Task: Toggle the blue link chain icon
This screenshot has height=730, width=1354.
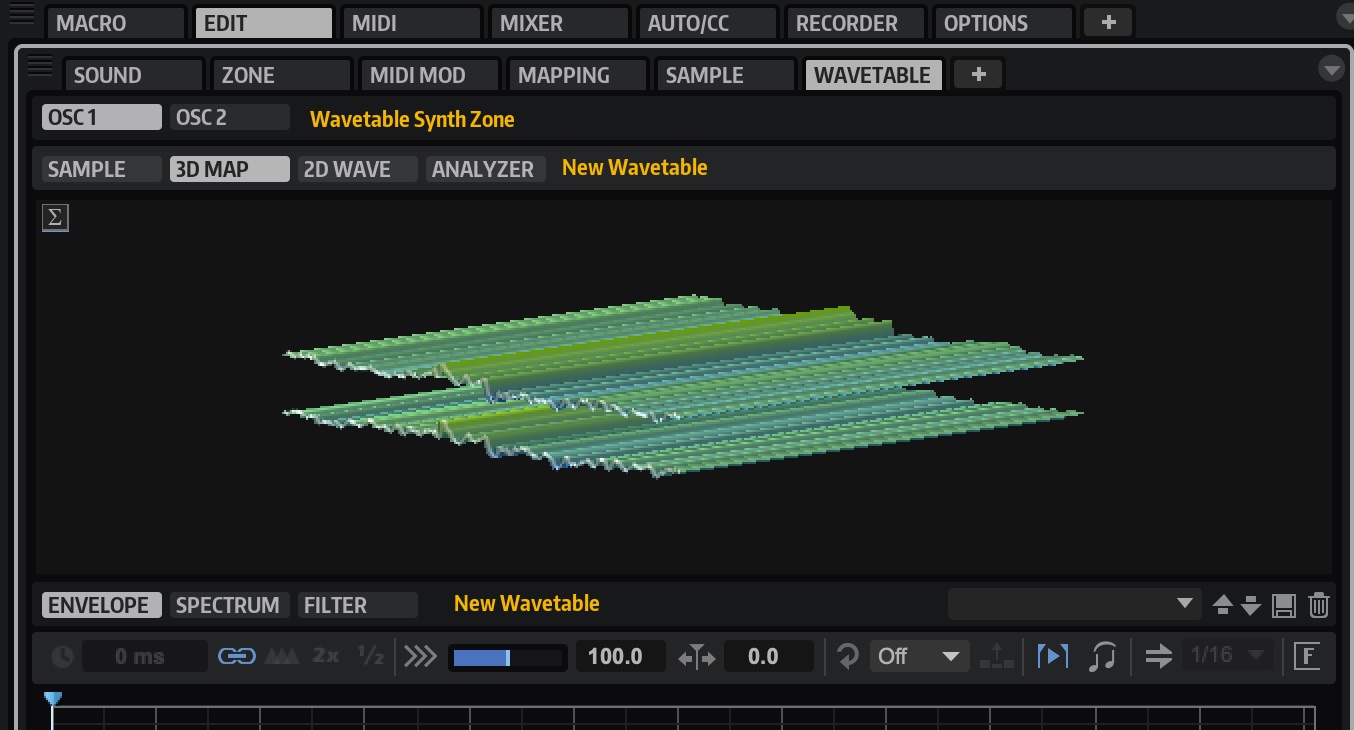Action: coord(236,657)
